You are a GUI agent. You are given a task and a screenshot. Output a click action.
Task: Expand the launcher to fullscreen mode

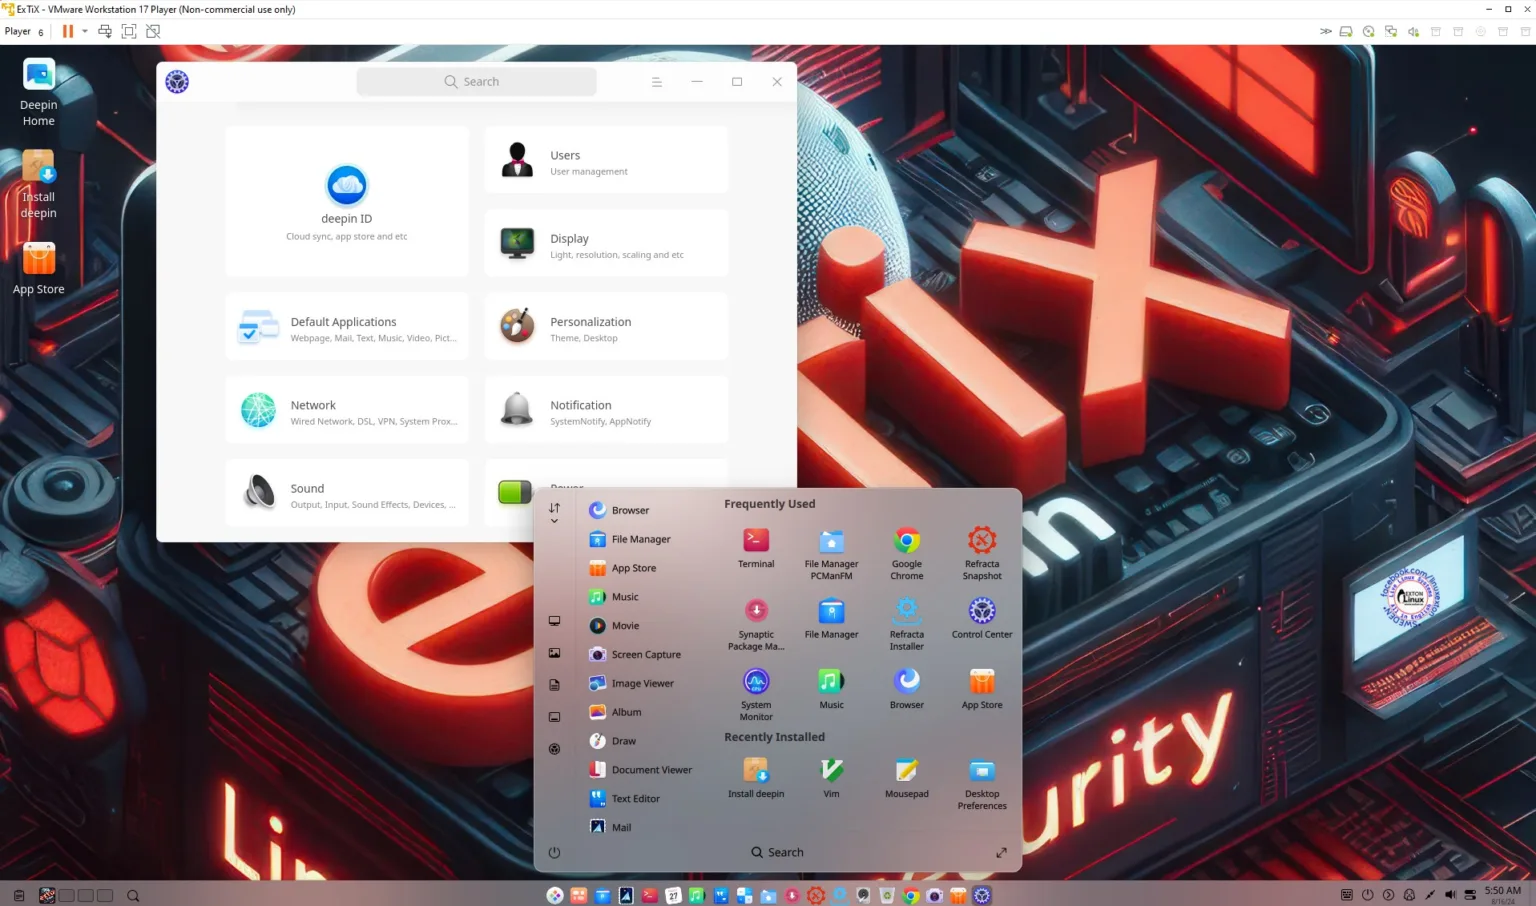(x=1001, y=852)
